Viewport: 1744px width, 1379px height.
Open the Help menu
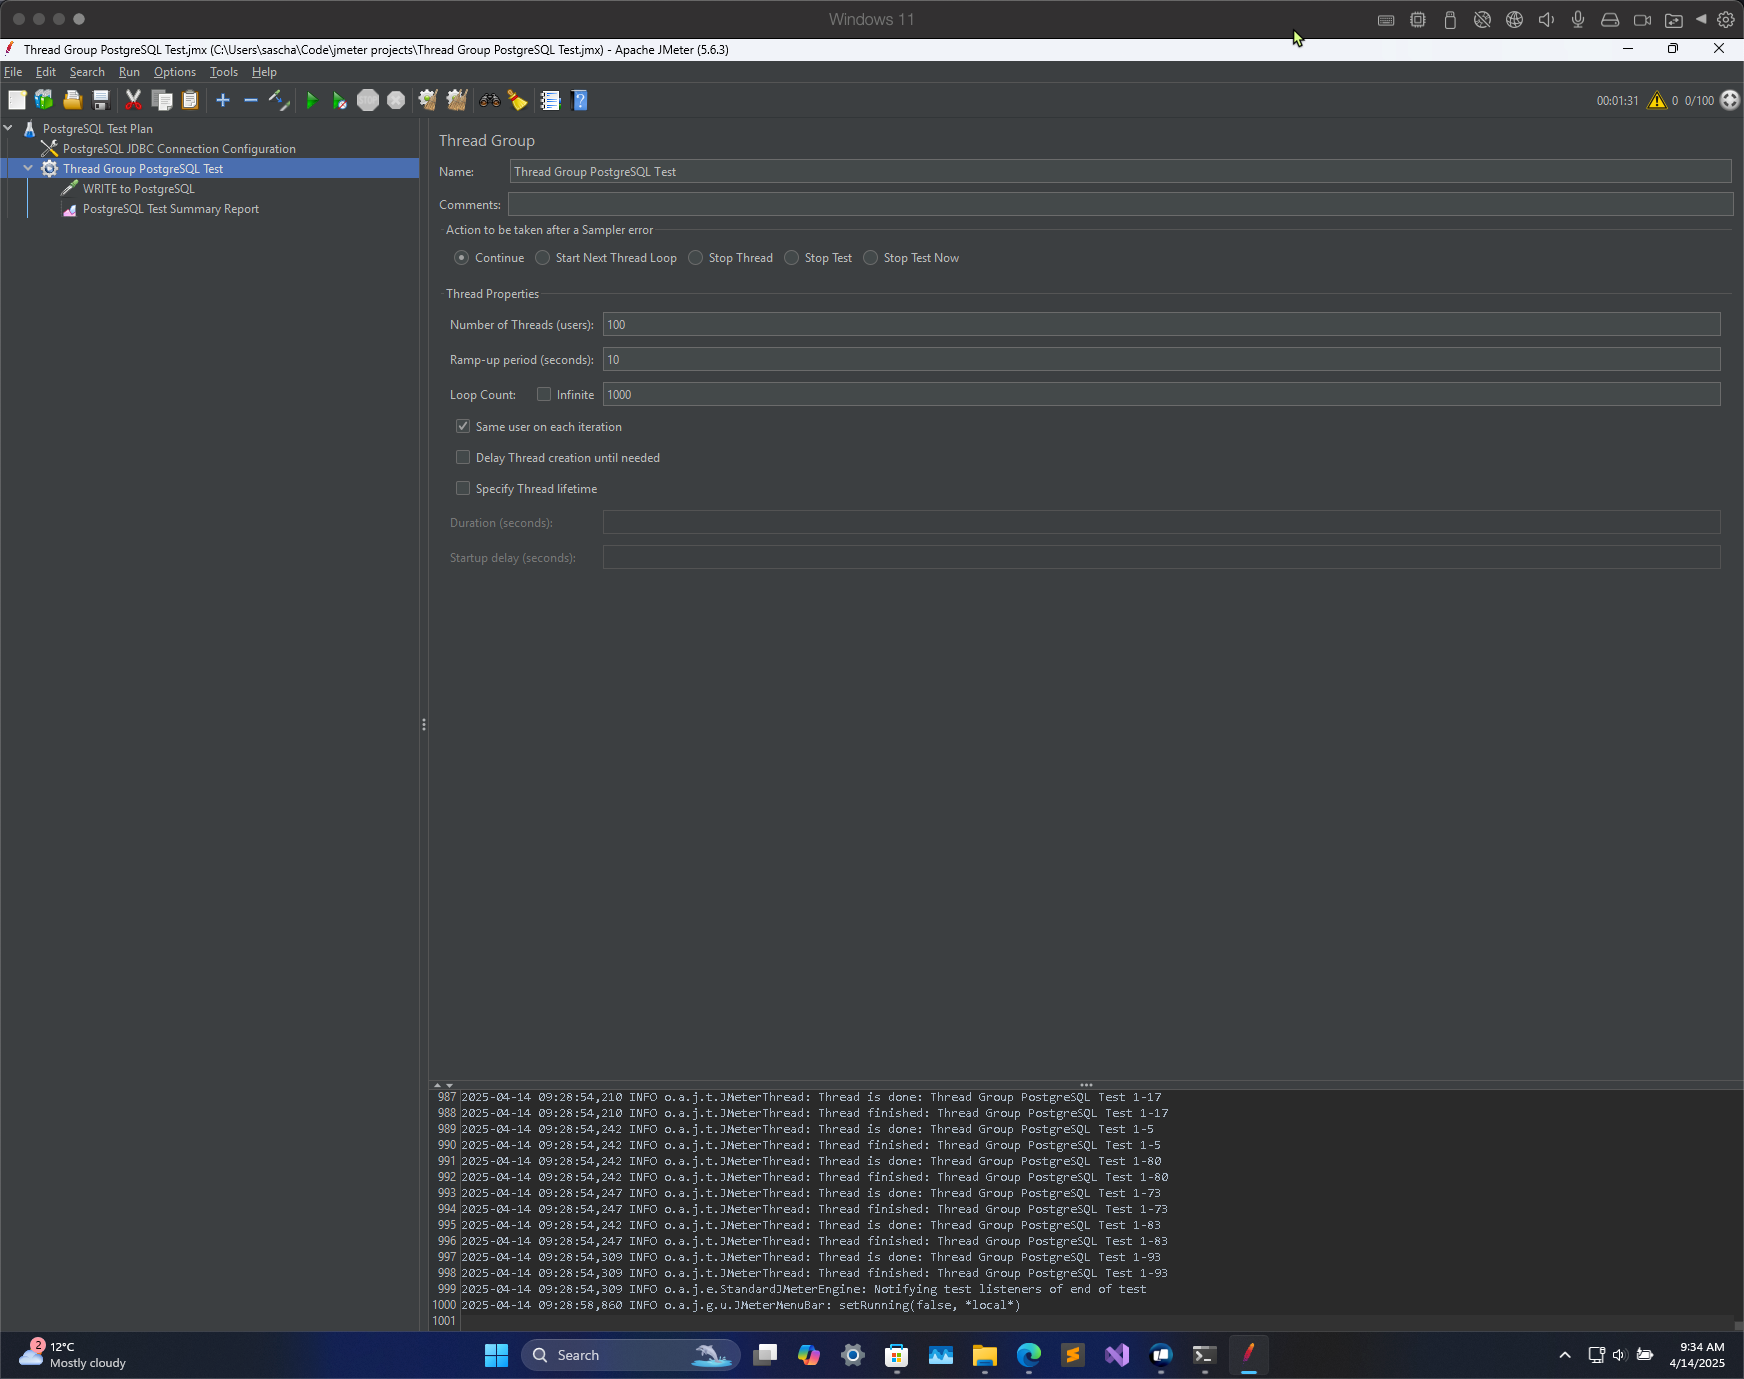pyautogui.click(x=264, y=72)
